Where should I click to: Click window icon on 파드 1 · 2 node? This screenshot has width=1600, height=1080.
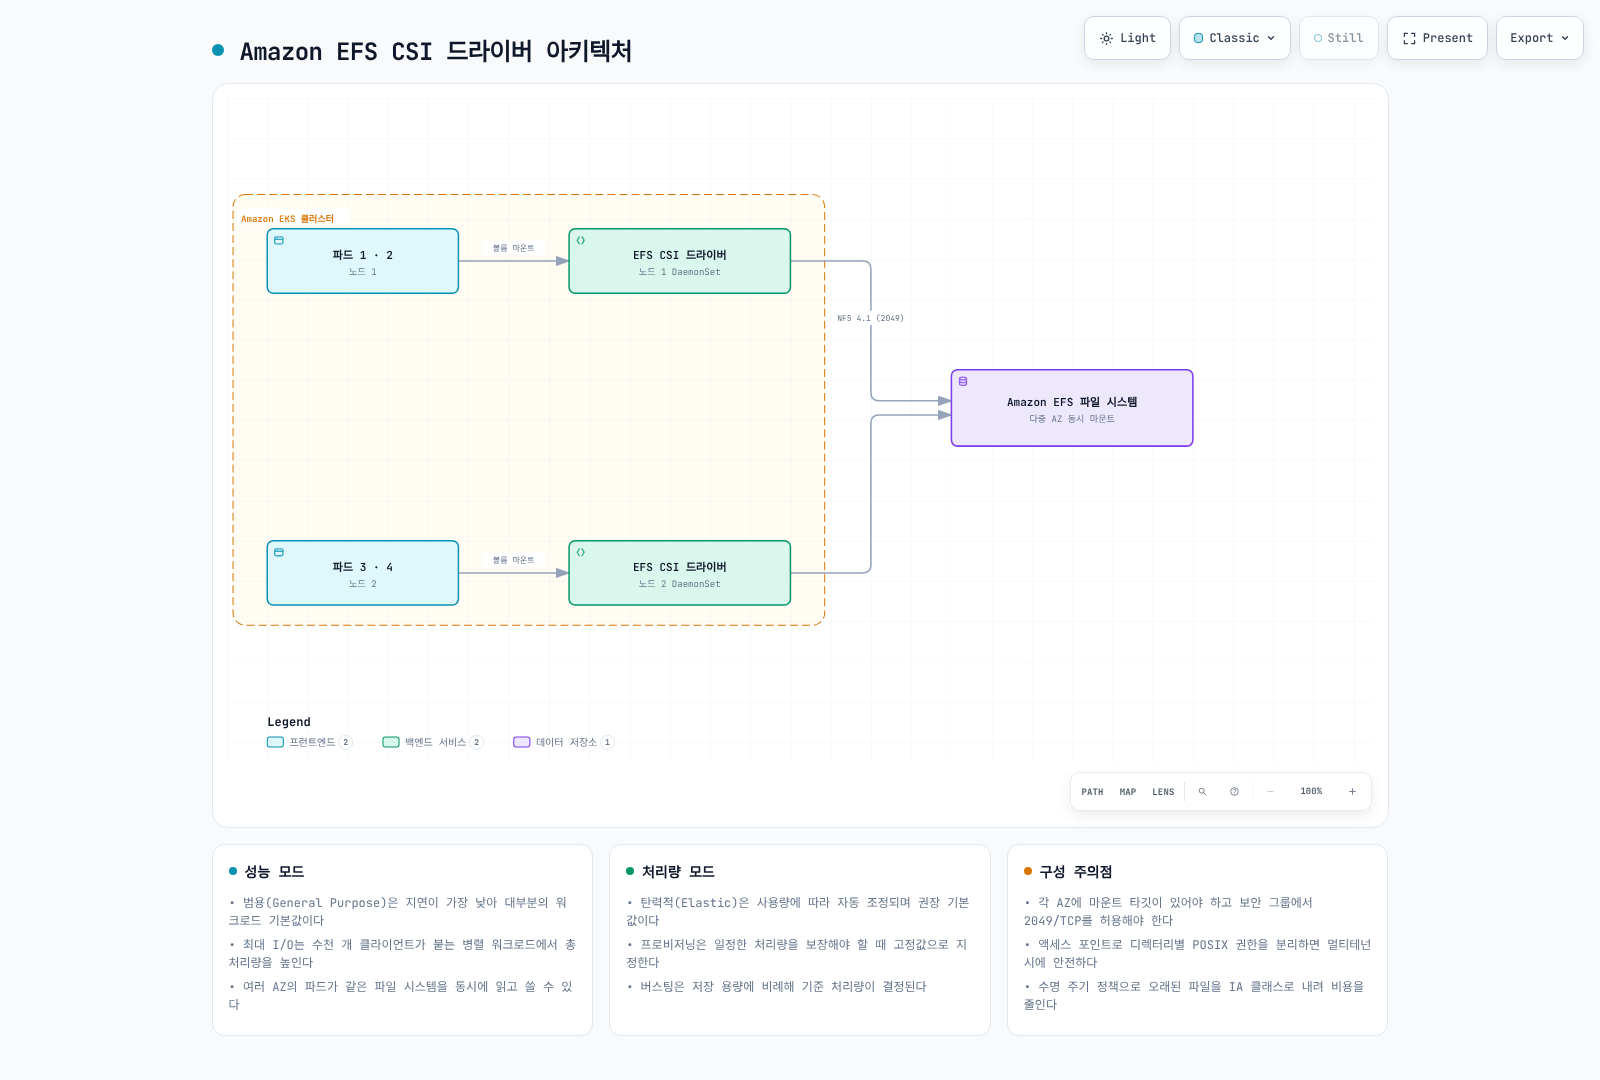(x=279, y=240)
